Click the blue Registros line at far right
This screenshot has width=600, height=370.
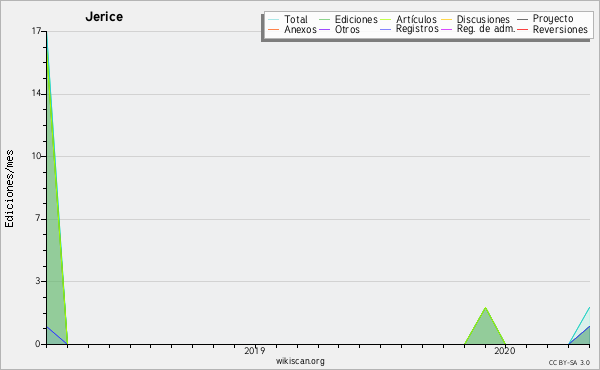[579, 335]
